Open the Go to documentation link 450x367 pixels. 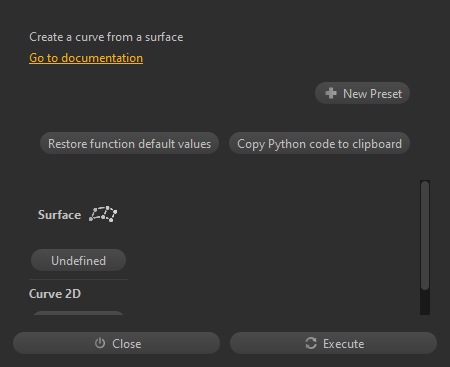coord(86,58)
